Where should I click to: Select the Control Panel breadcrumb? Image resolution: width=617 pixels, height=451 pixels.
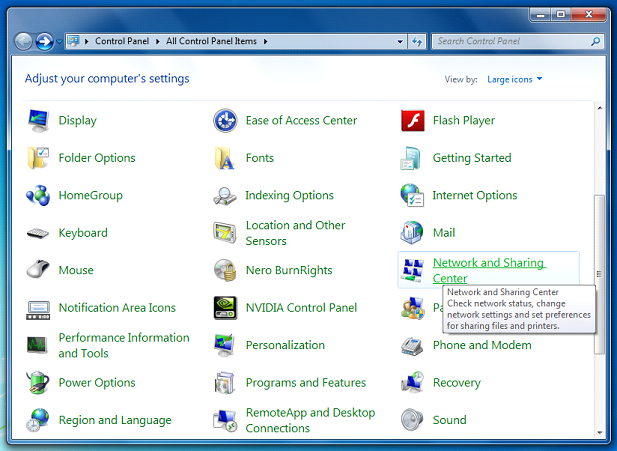(x=122, y=41)
